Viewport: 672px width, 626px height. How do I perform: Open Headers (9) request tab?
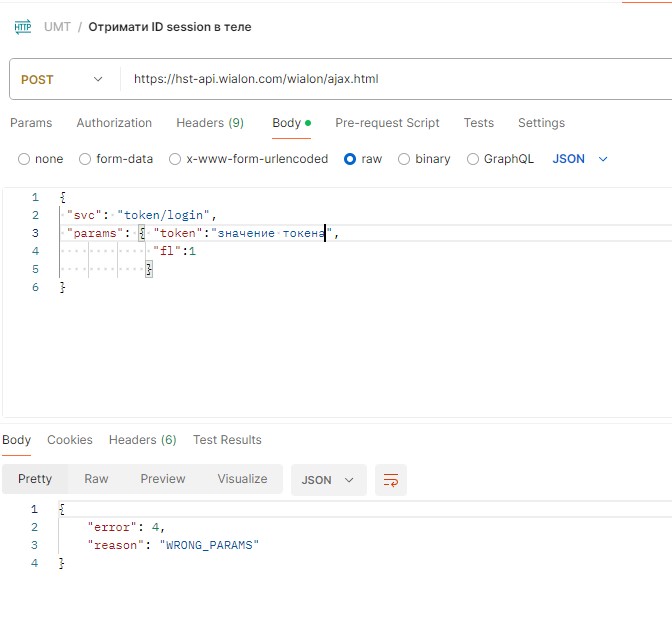[210, 123]
